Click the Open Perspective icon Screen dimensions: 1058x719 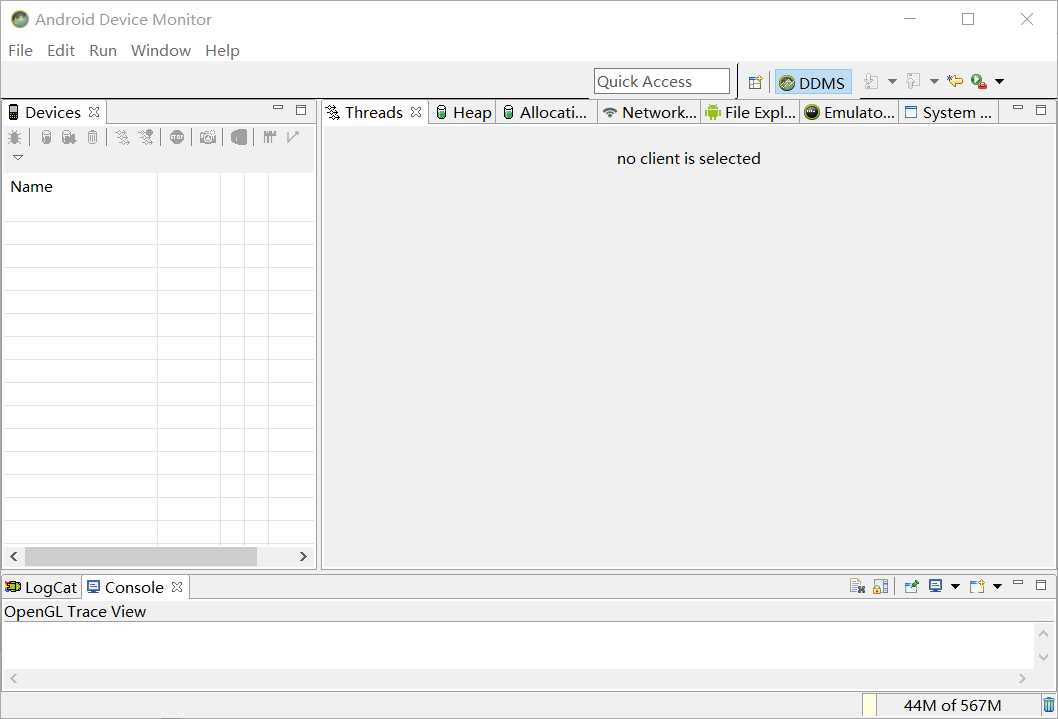(x=756, y=82)
